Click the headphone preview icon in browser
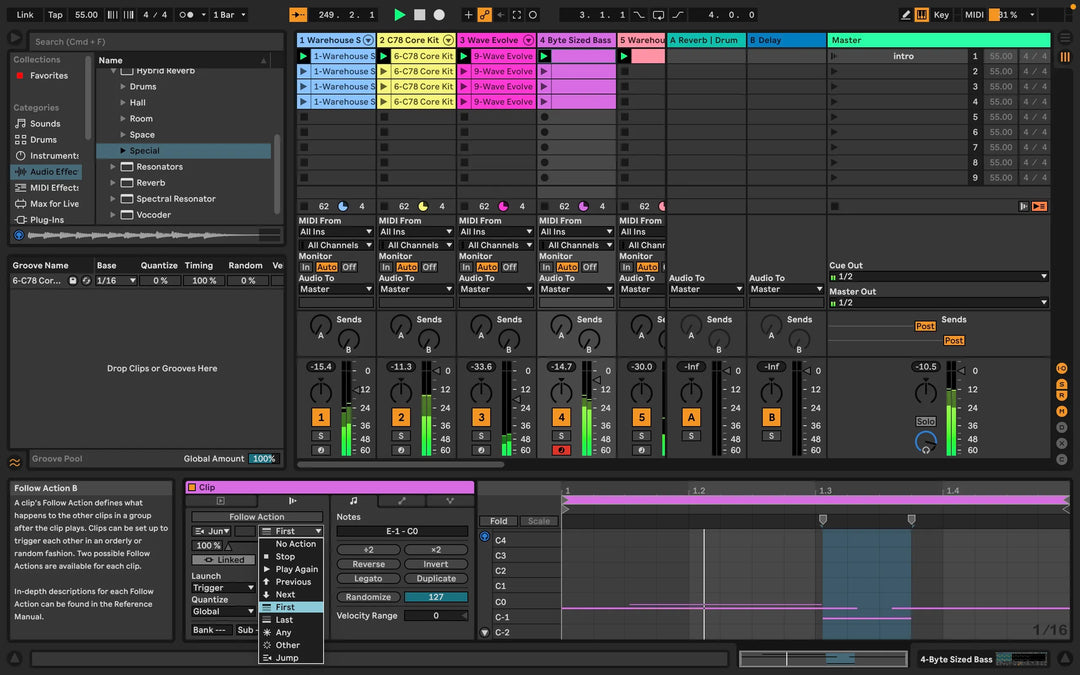This screenshot has width=1080, height=675. (x=18, y=235)
